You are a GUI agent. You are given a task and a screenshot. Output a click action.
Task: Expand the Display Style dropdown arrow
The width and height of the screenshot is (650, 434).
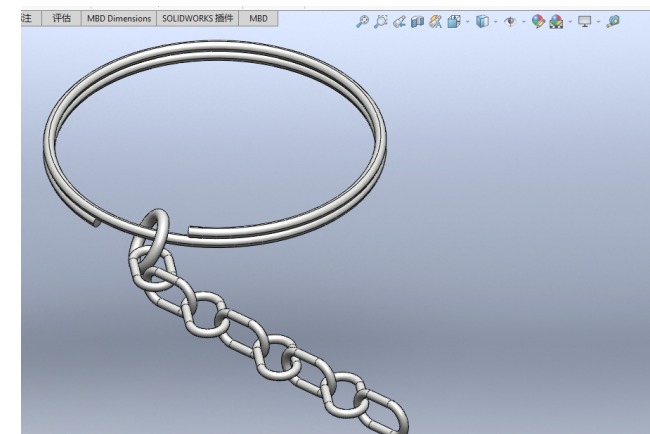[x=496, y=22]
